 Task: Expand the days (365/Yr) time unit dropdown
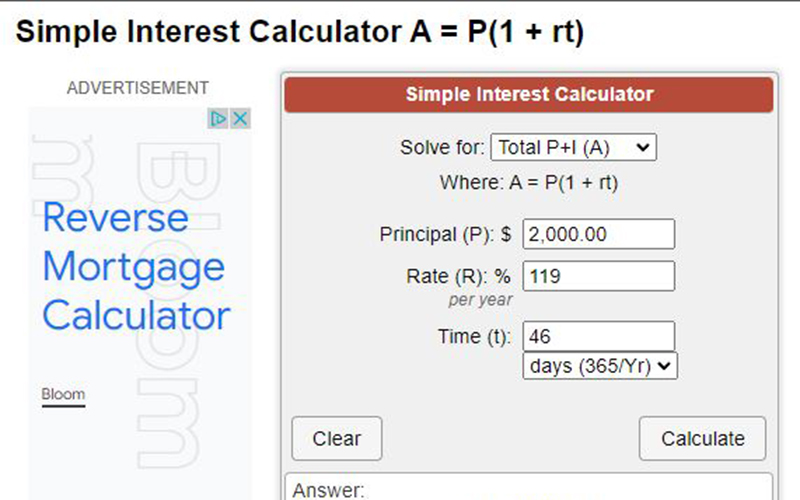[x=600, y=366]
